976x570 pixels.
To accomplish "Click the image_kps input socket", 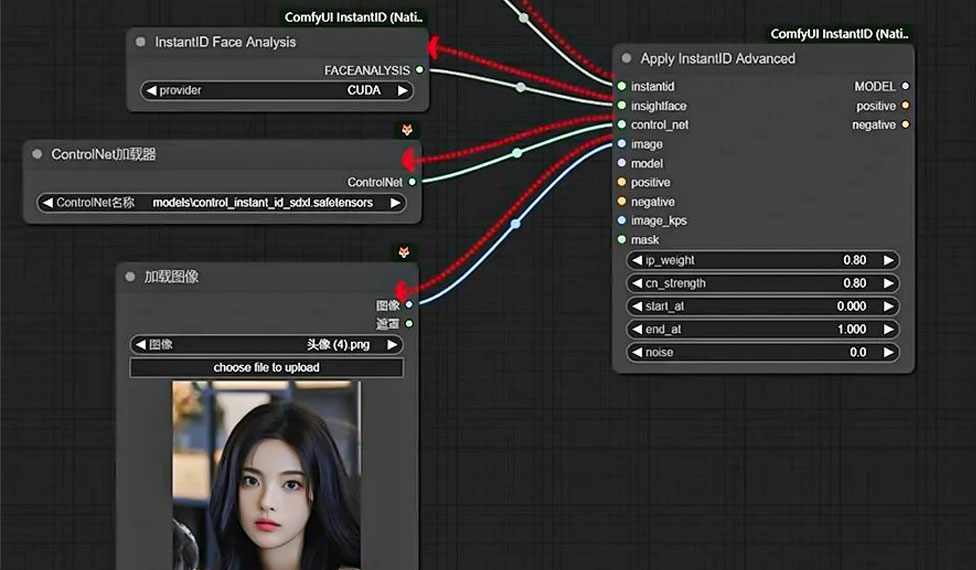I will 621,220.
